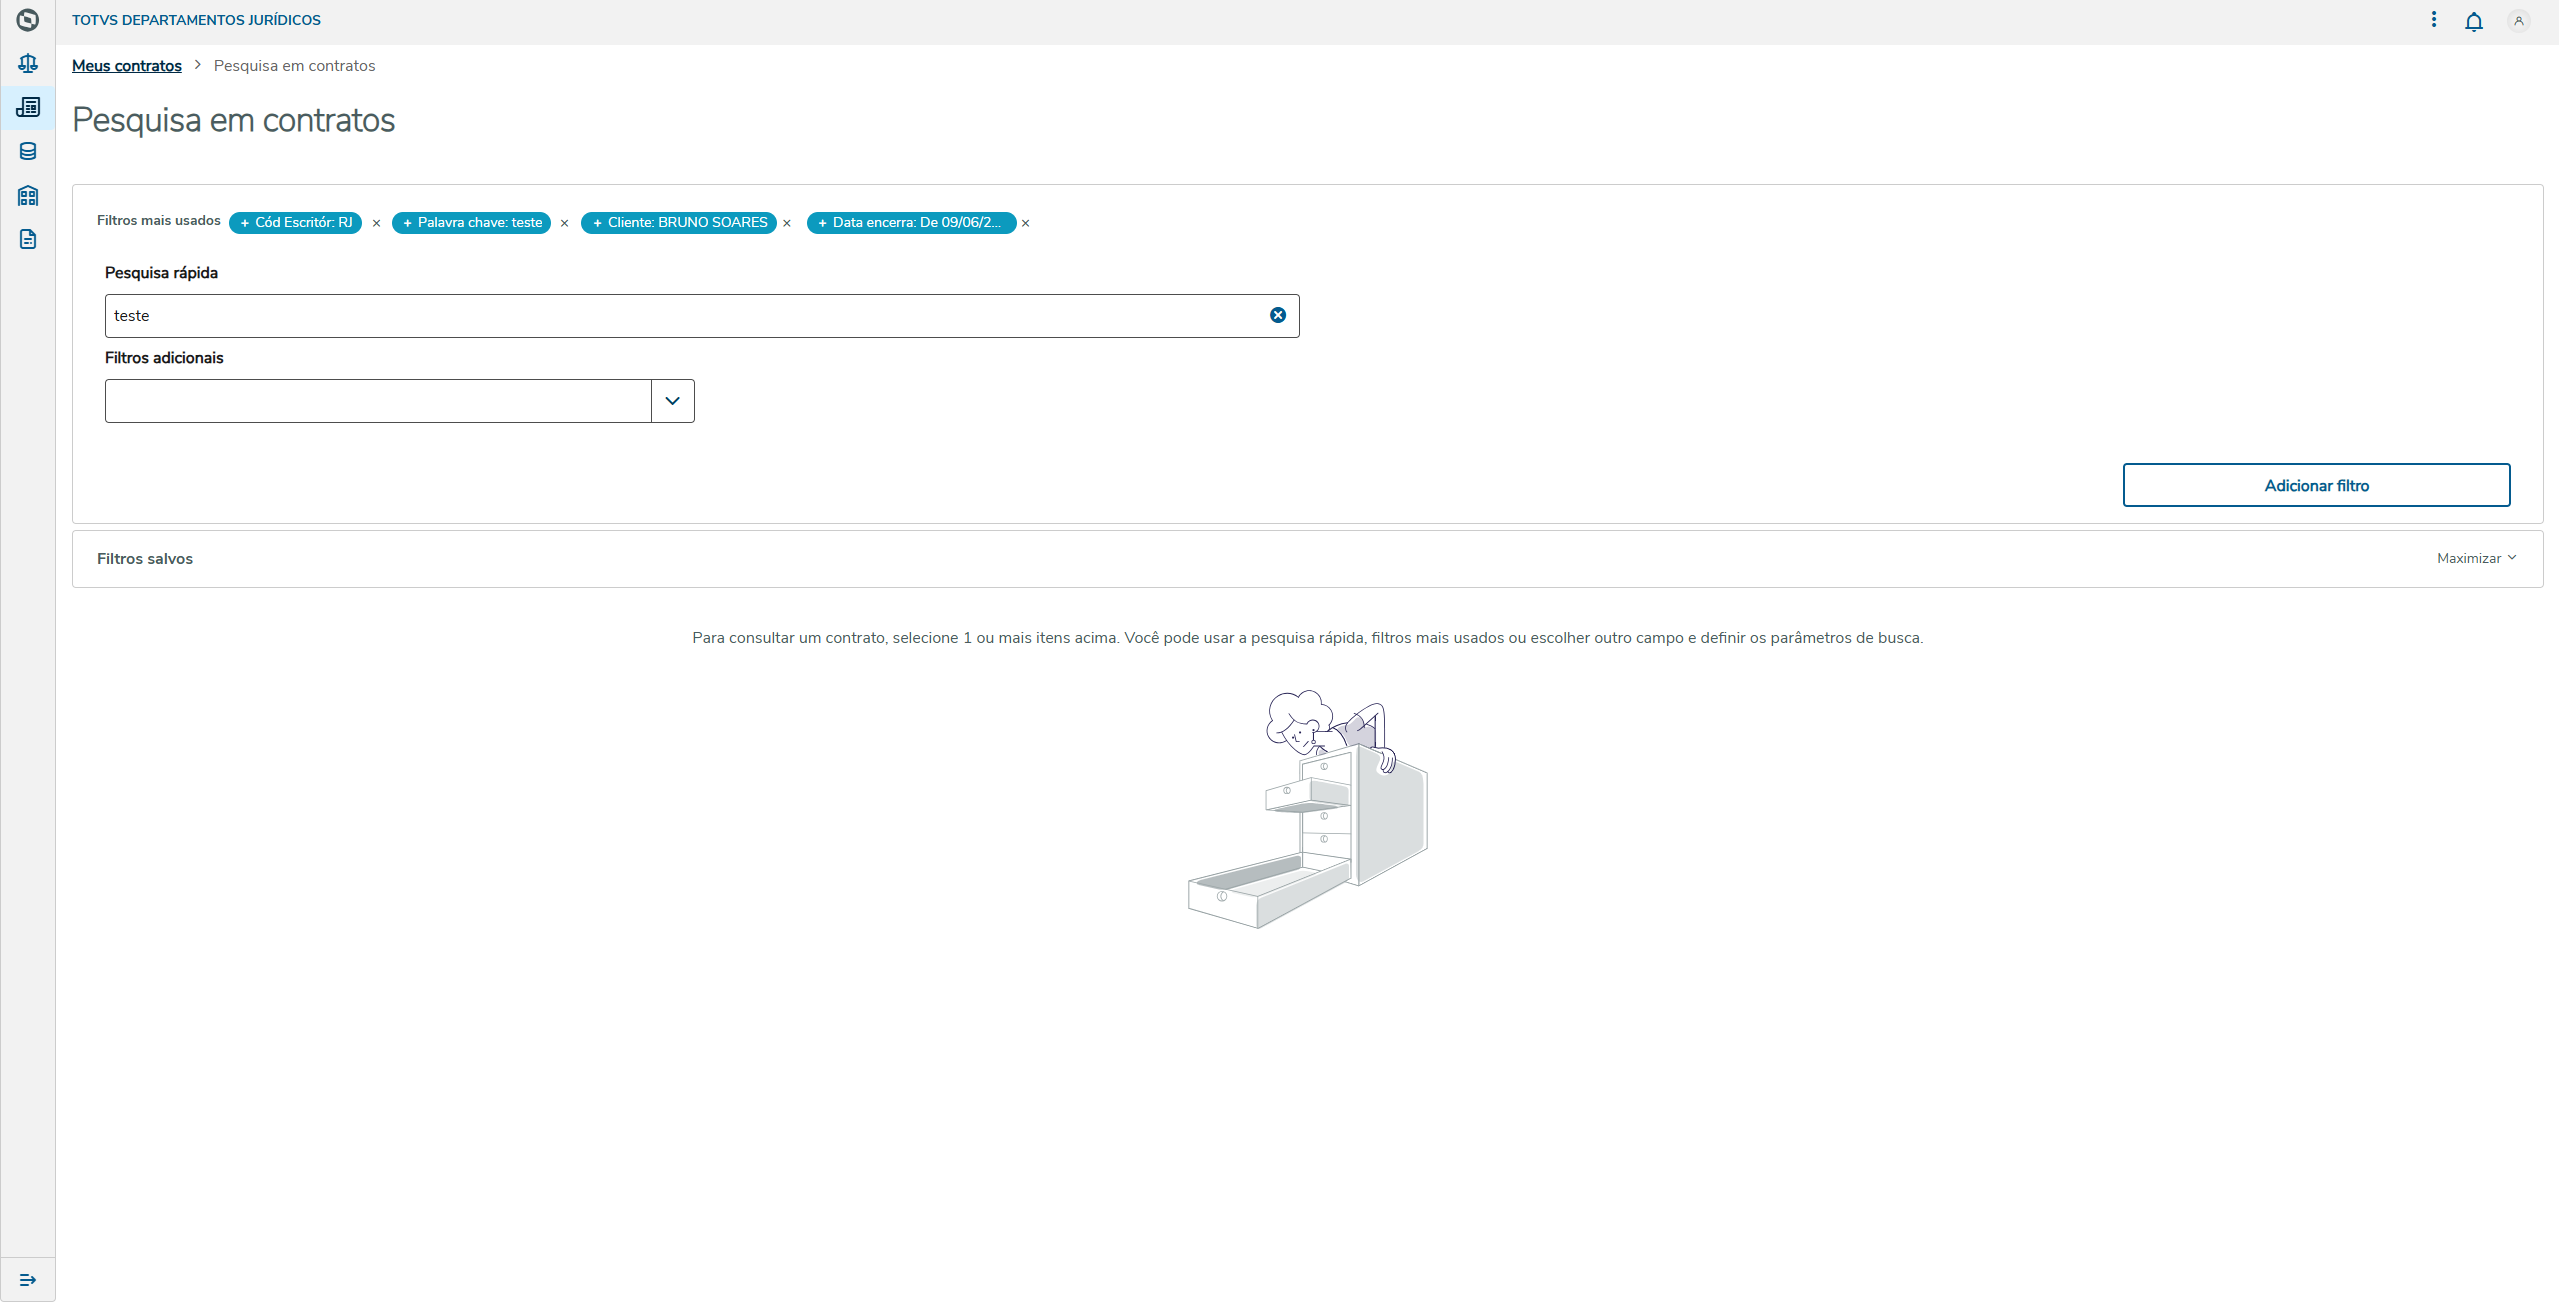Go to Meus contratos breadcrumb link
This screenshot has width=2559, height=1302.
point(127,66)
